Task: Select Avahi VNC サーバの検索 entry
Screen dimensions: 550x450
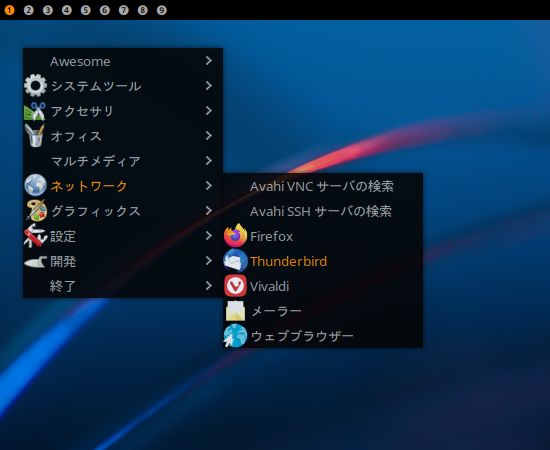Action: (x=322, y=186)
